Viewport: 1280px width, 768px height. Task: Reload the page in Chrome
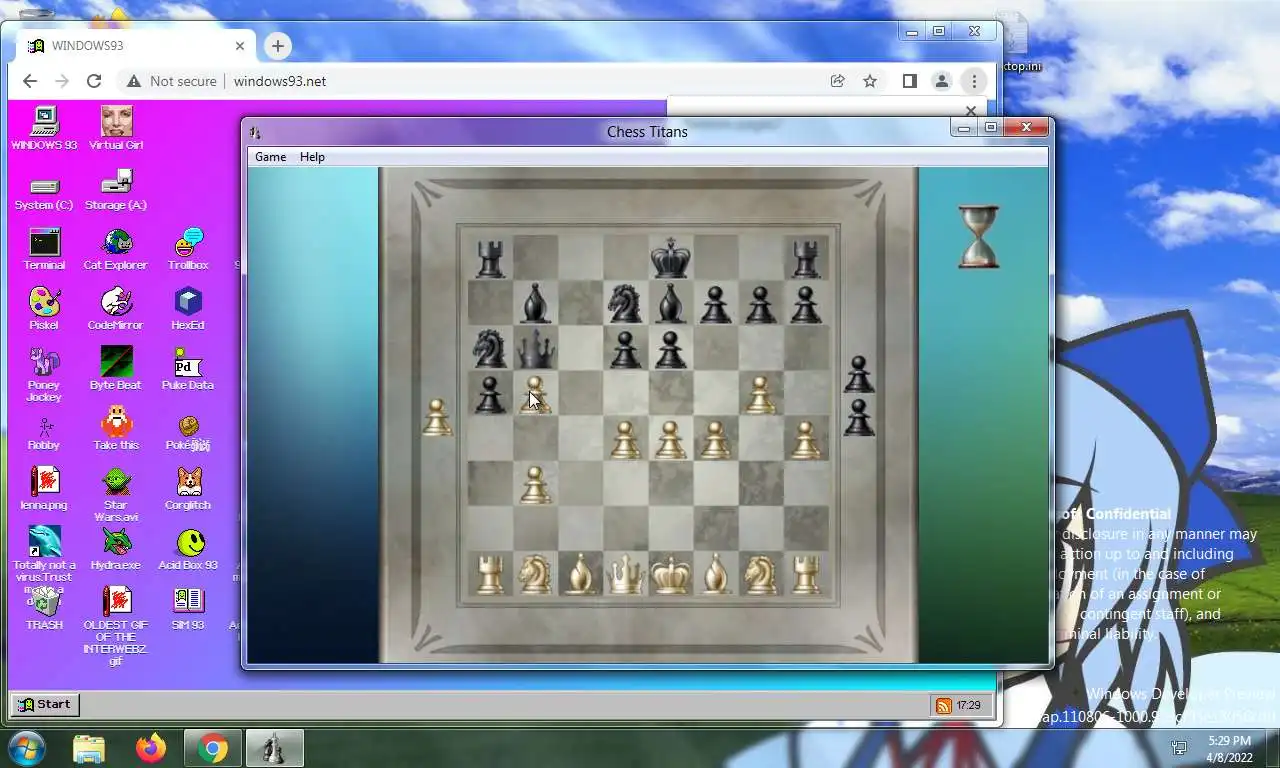[94, 81]
